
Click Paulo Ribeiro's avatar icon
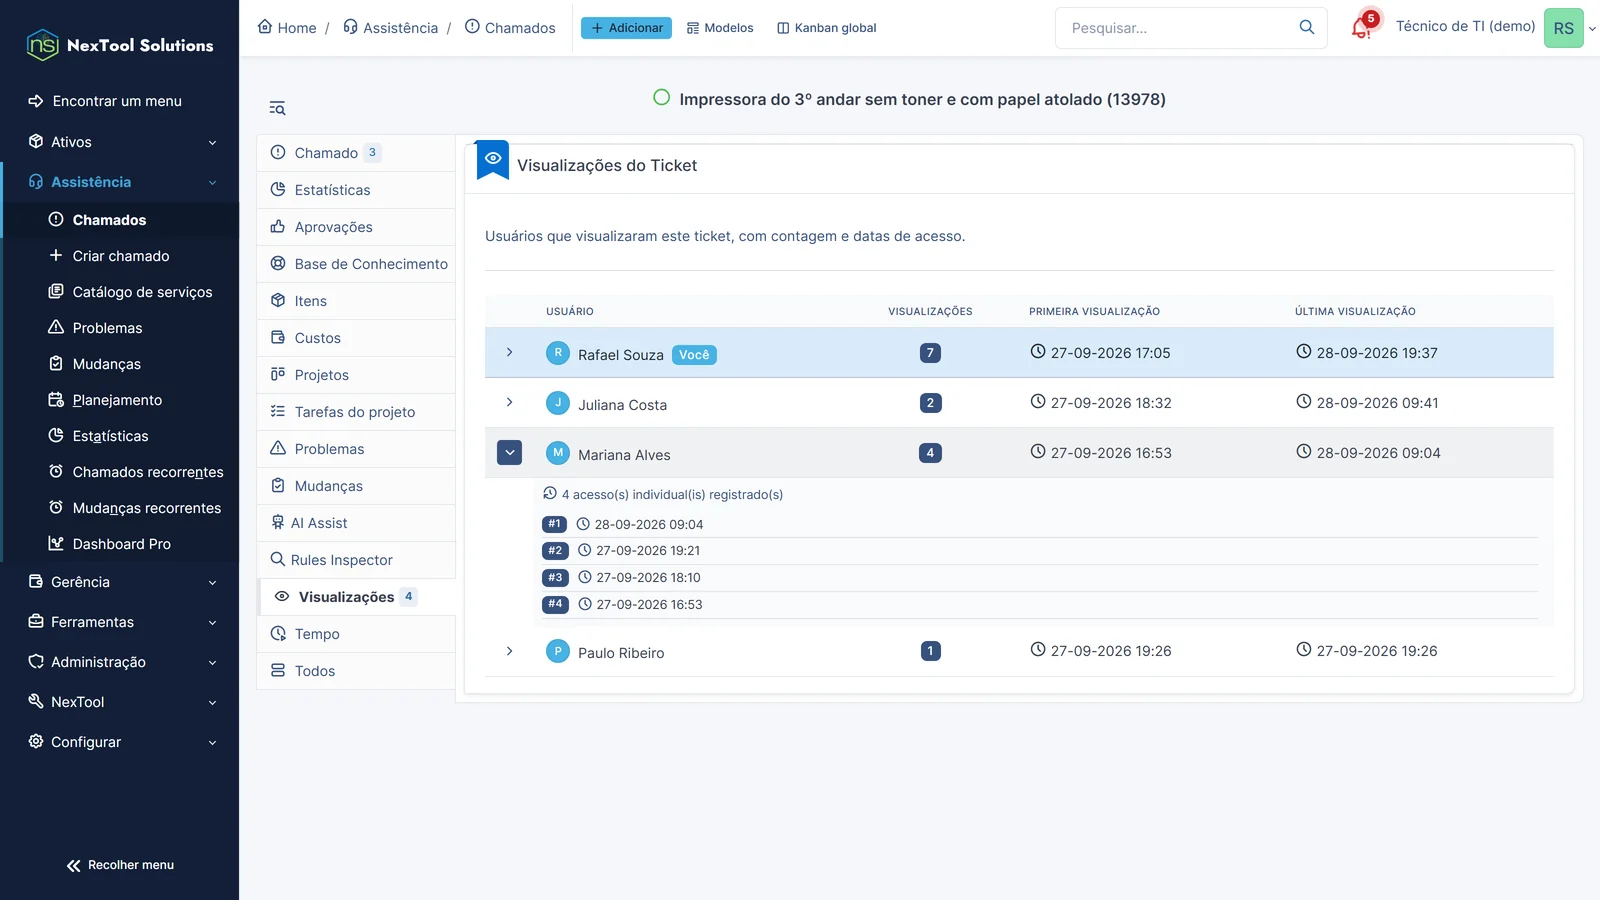tap(558, 651)
